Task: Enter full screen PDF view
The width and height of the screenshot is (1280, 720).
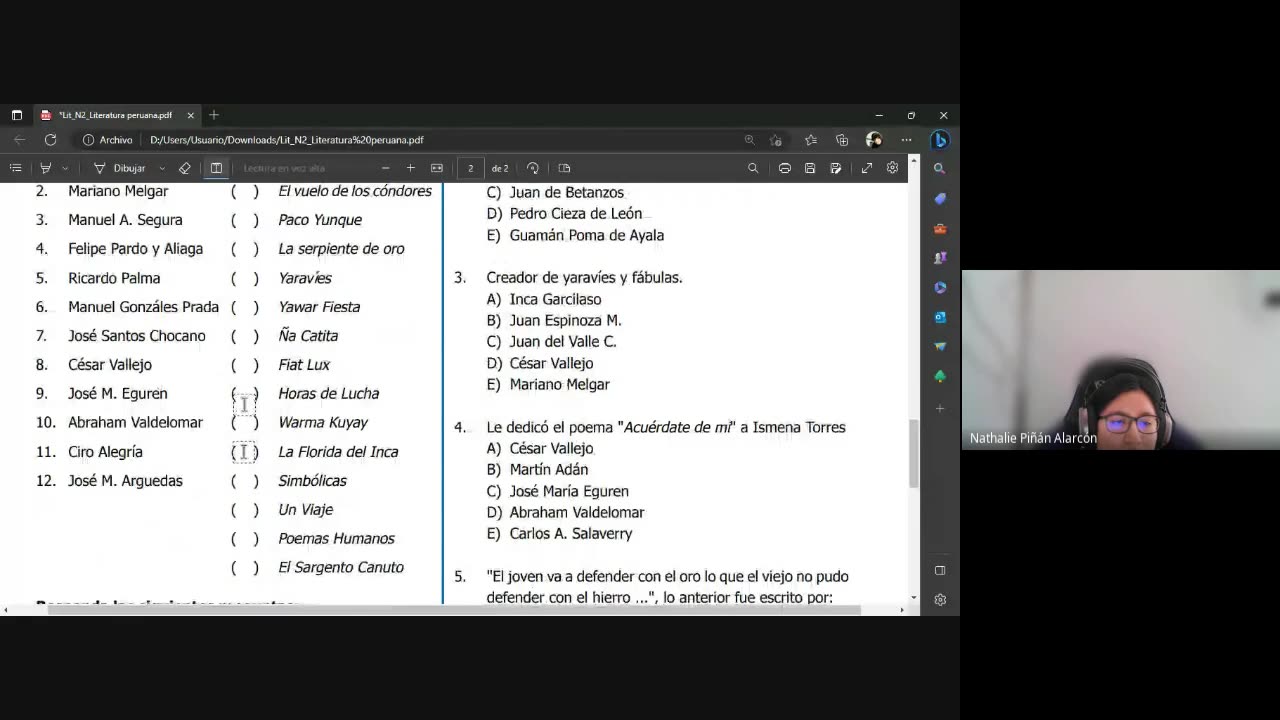Action: pos(867,168)
